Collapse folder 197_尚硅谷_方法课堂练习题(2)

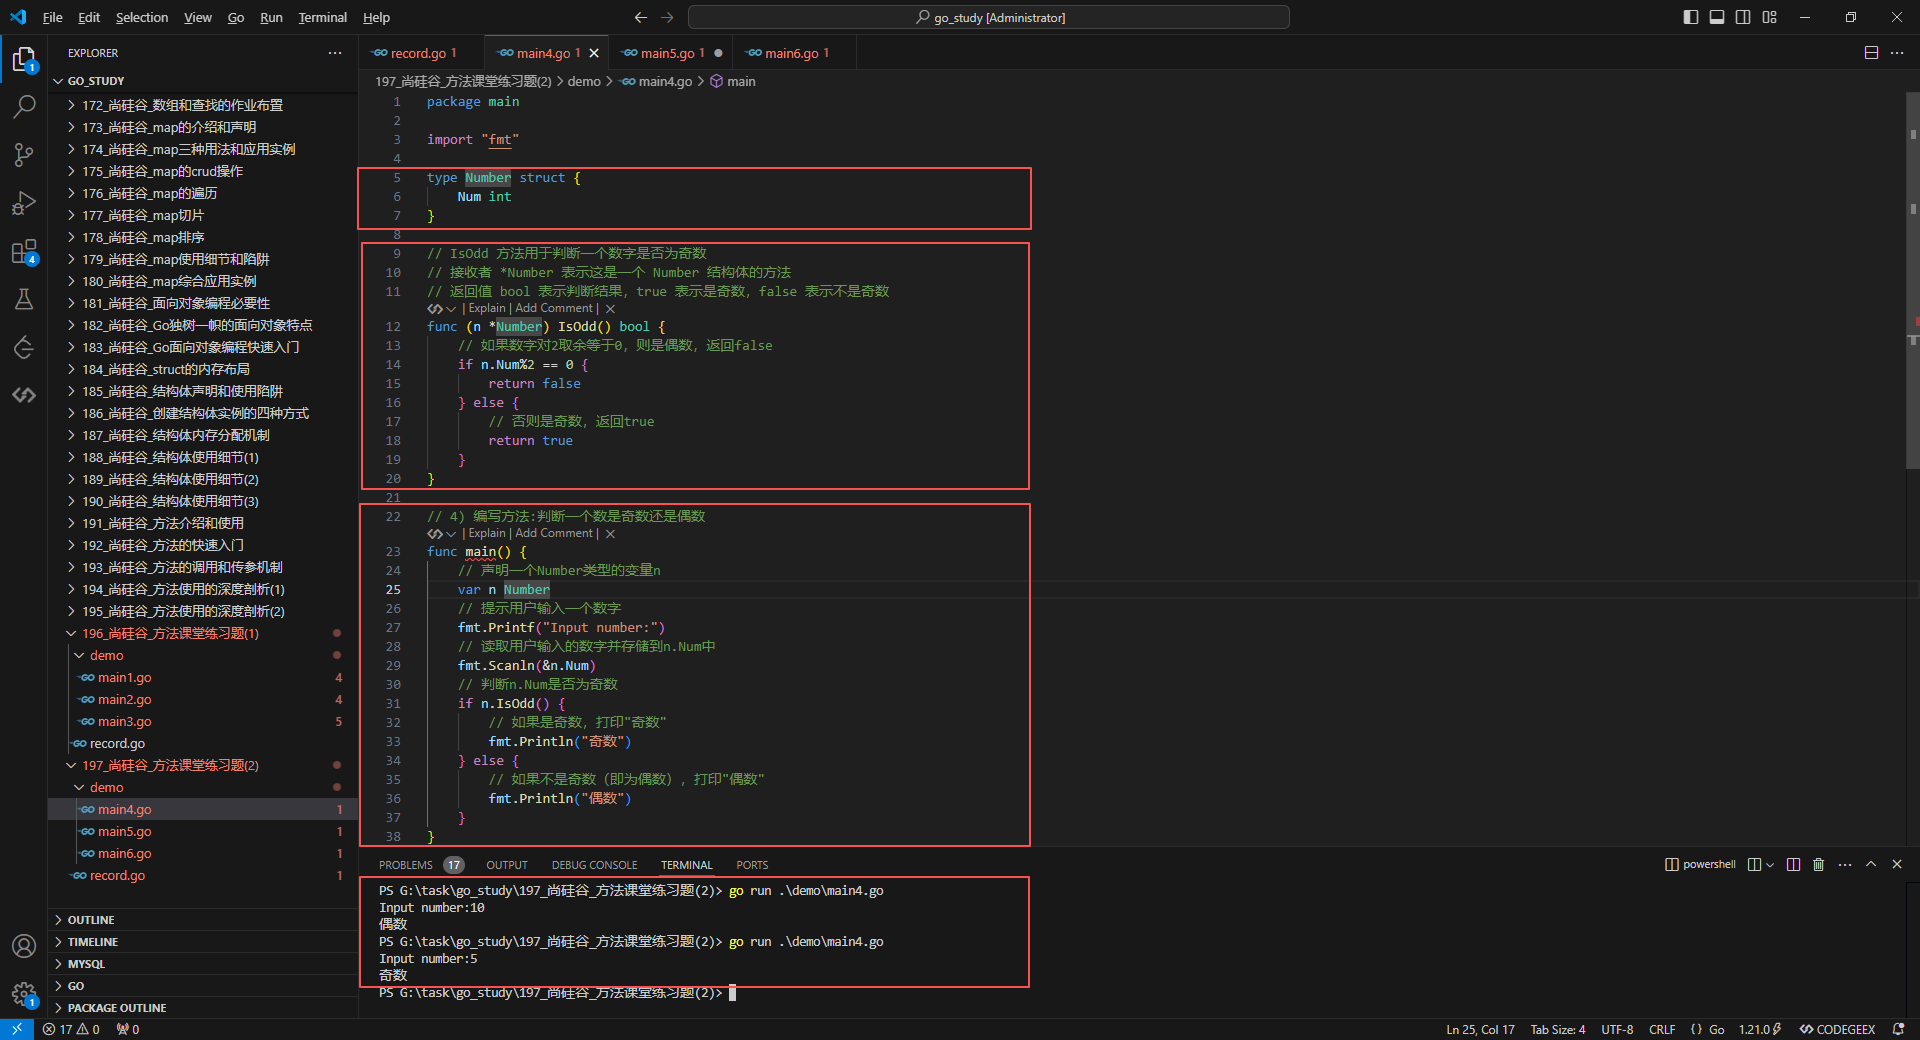170,765
